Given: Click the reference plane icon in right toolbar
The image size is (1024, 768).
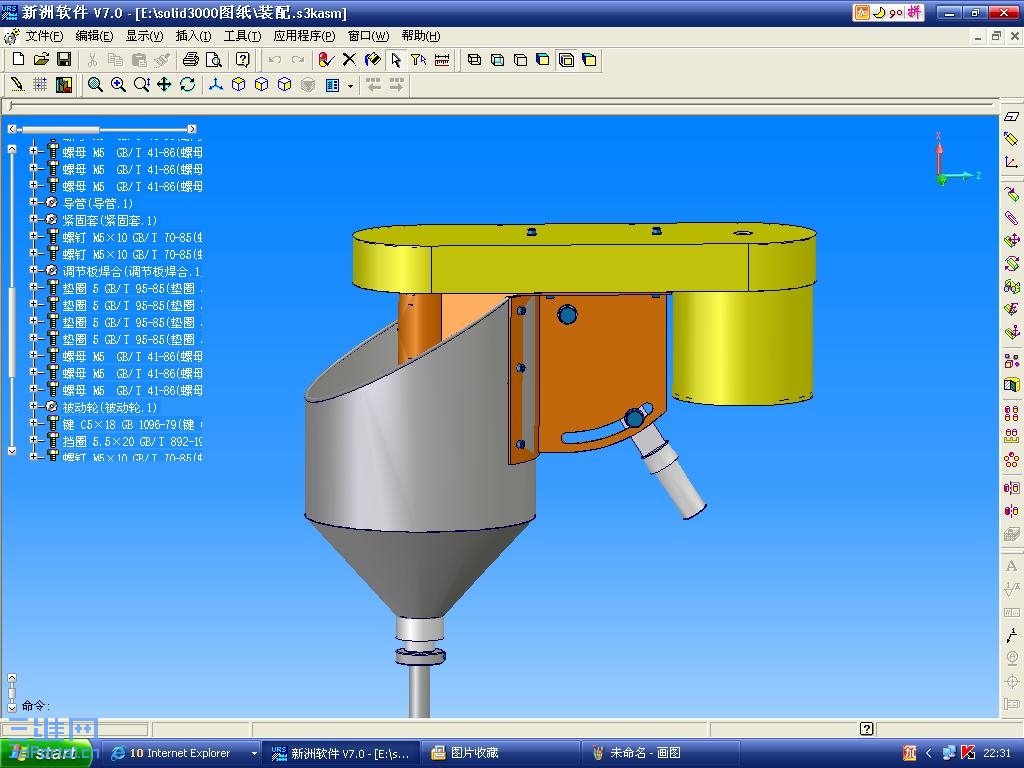Looking at the screenshot, I should coord(1011,117).
